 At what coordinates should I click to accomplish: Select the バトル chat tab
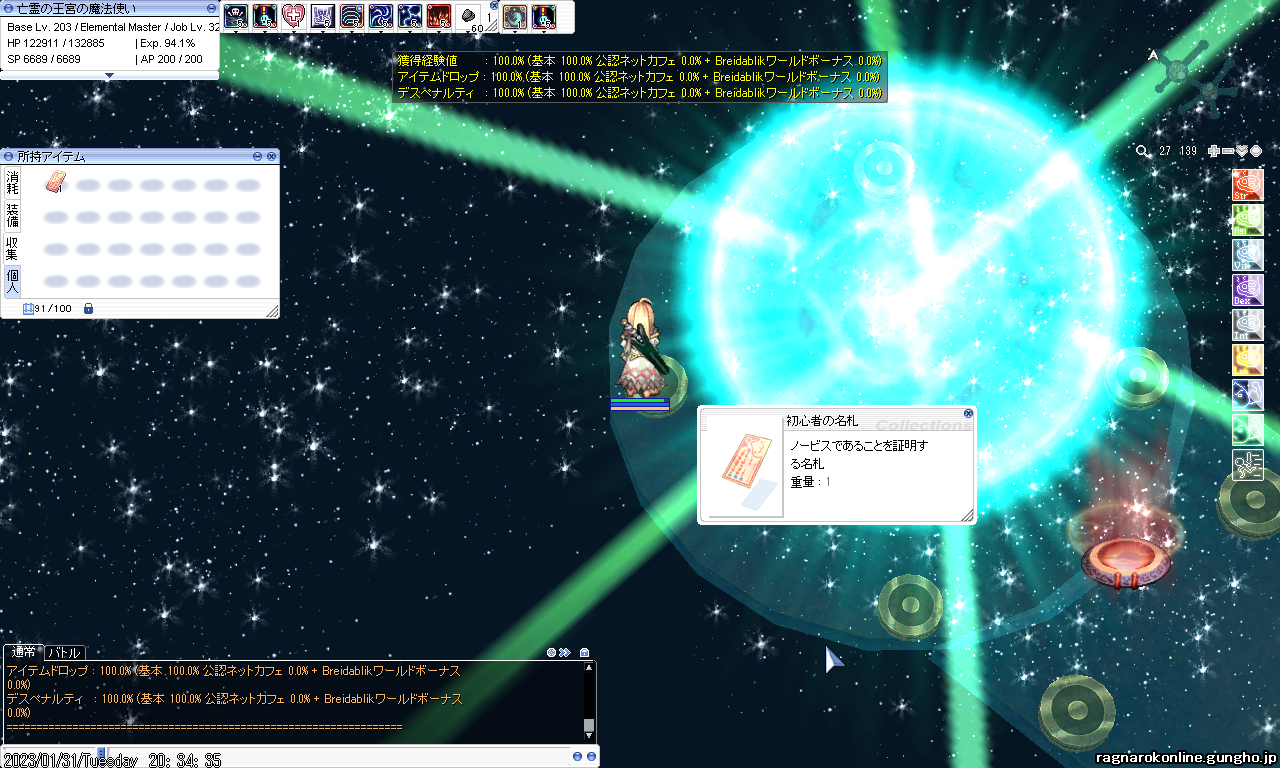[65, 653]
